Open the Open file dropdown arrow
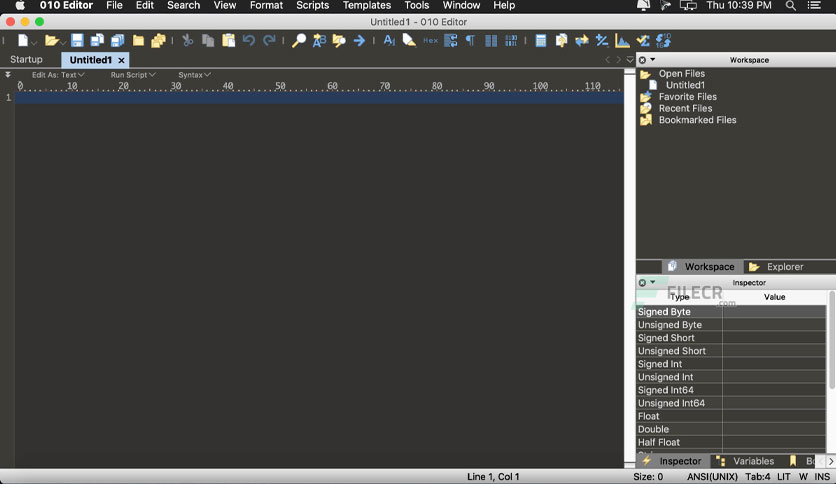This screenshot has width=836, height=484. click(63, 43)
